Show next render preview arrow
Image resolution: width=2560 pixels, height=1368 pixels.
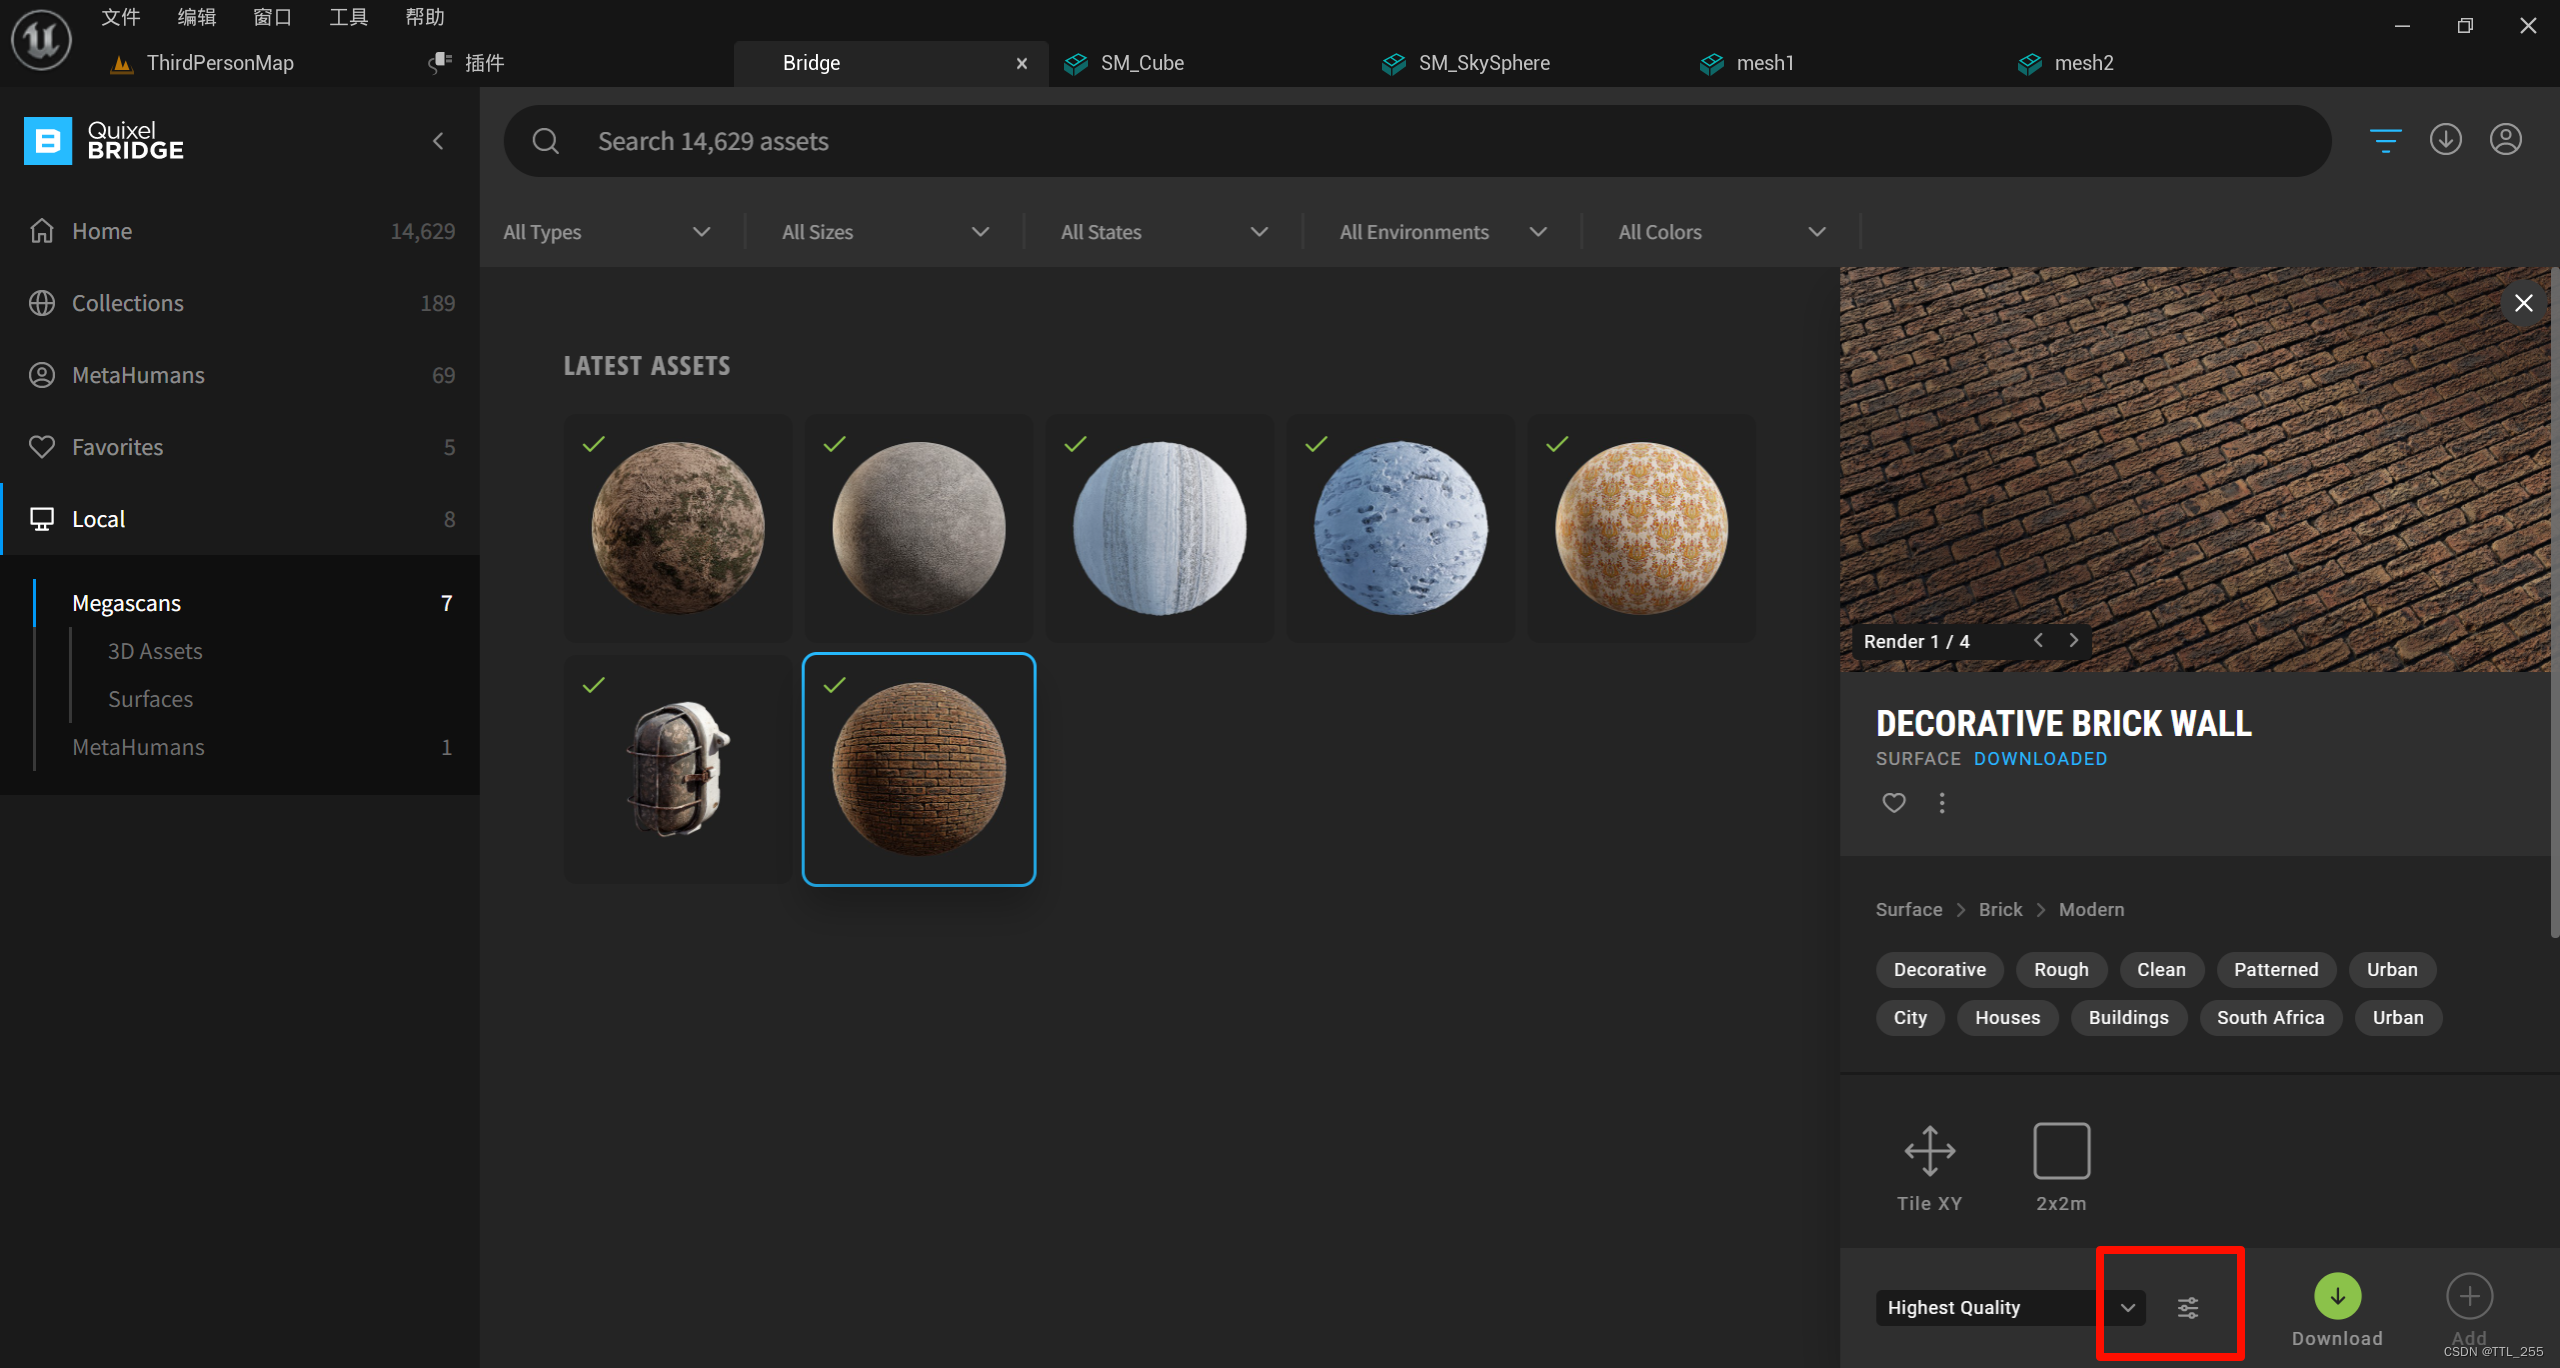coord(2074,640)
